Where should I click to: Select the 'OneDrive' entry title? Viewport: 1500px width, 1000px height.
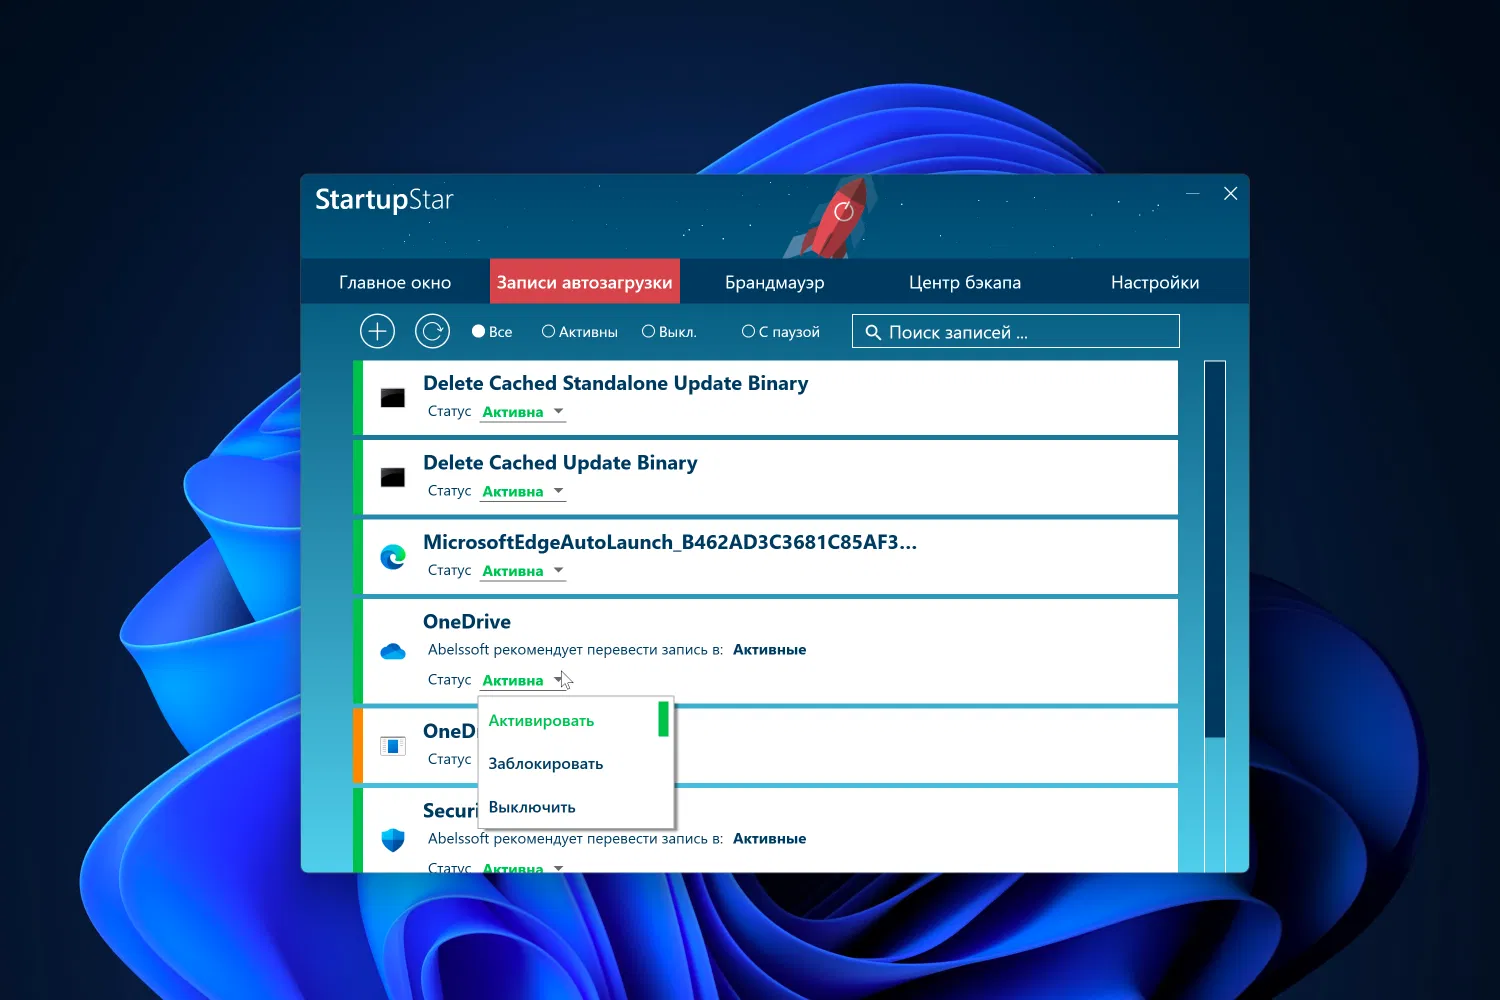[x=467, y=622]
